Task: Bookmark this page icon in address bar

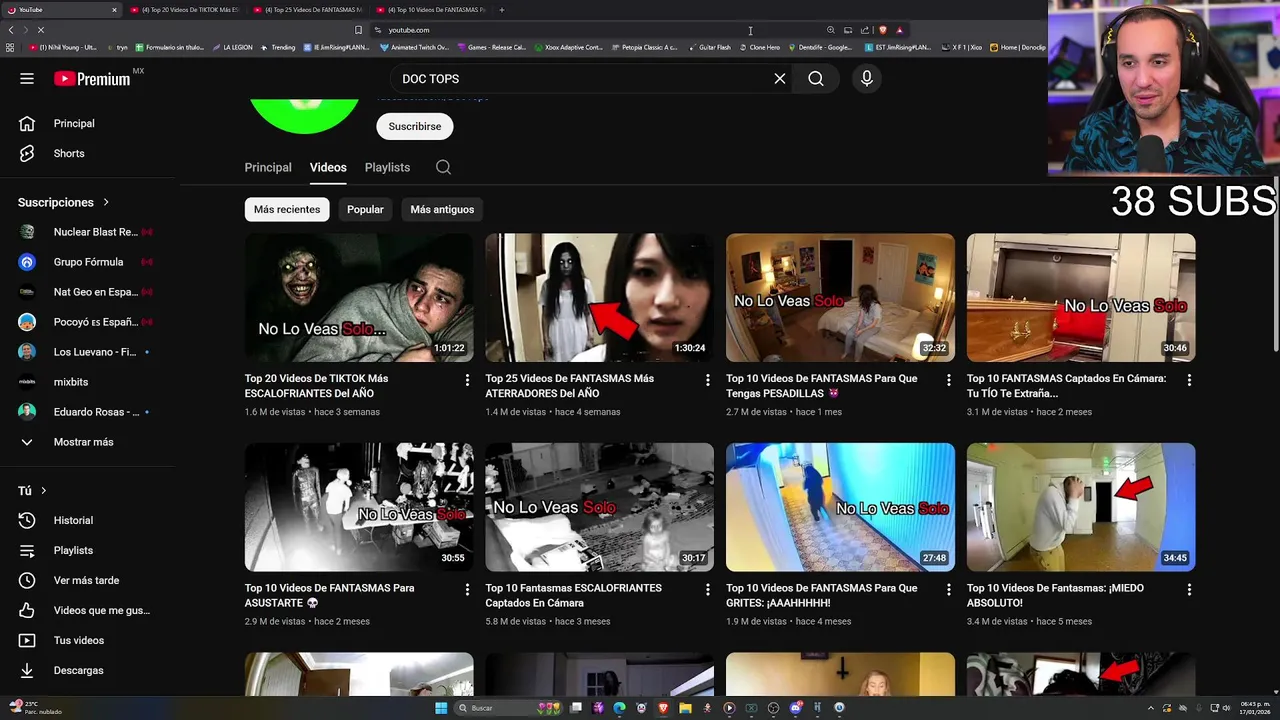Action: [358, 30]
